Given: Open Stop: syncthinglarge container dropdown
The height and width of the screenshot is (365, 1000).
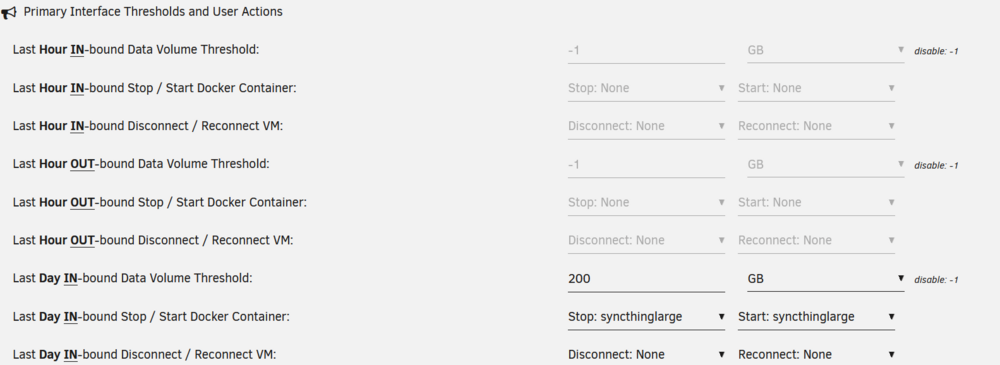Looking at the screenshot, I should (646, 317).
